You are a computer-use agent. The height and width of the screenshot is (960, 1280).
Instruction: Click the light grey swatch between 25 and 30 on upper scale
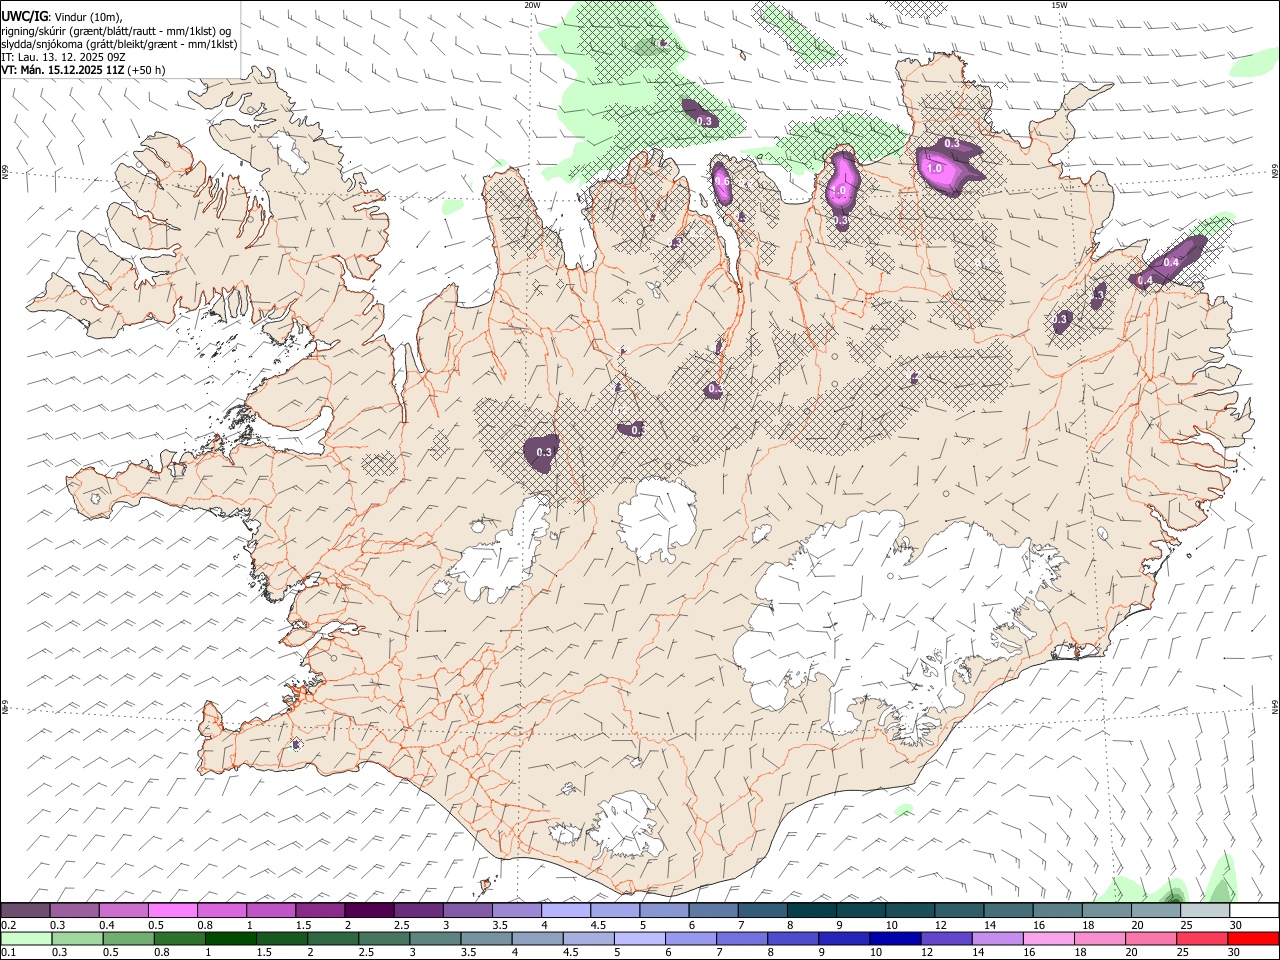(1205, 910)
